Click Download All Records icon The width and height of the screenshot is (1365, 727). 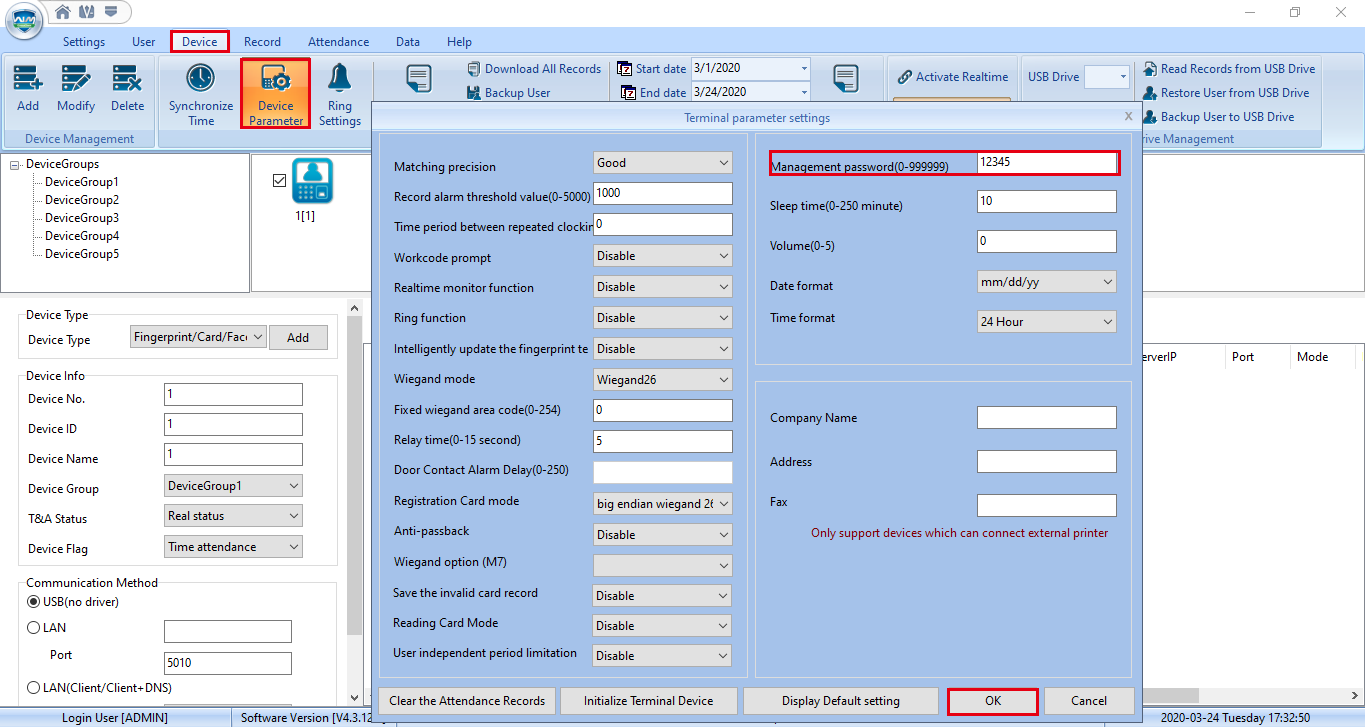(x=533, y=68)
